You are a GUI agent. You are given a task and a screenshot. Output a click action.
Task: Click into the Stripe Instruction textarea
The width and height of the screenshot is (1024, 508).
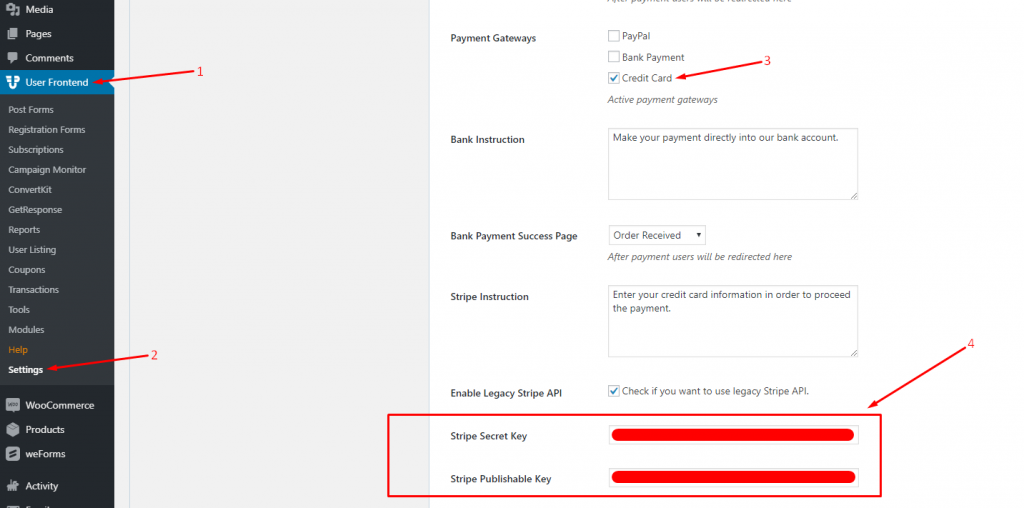point(733,321)
